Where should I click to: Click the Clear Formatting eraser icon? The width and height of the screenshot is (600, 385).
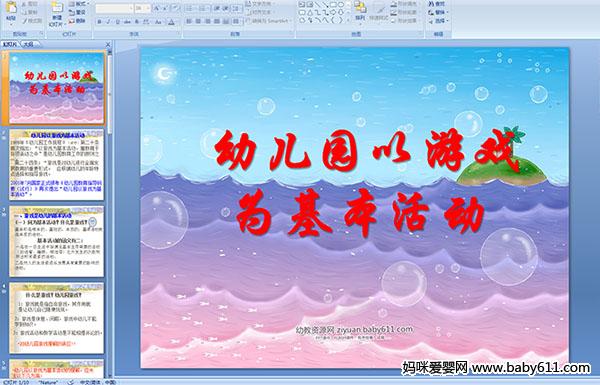tap(176, 8)
